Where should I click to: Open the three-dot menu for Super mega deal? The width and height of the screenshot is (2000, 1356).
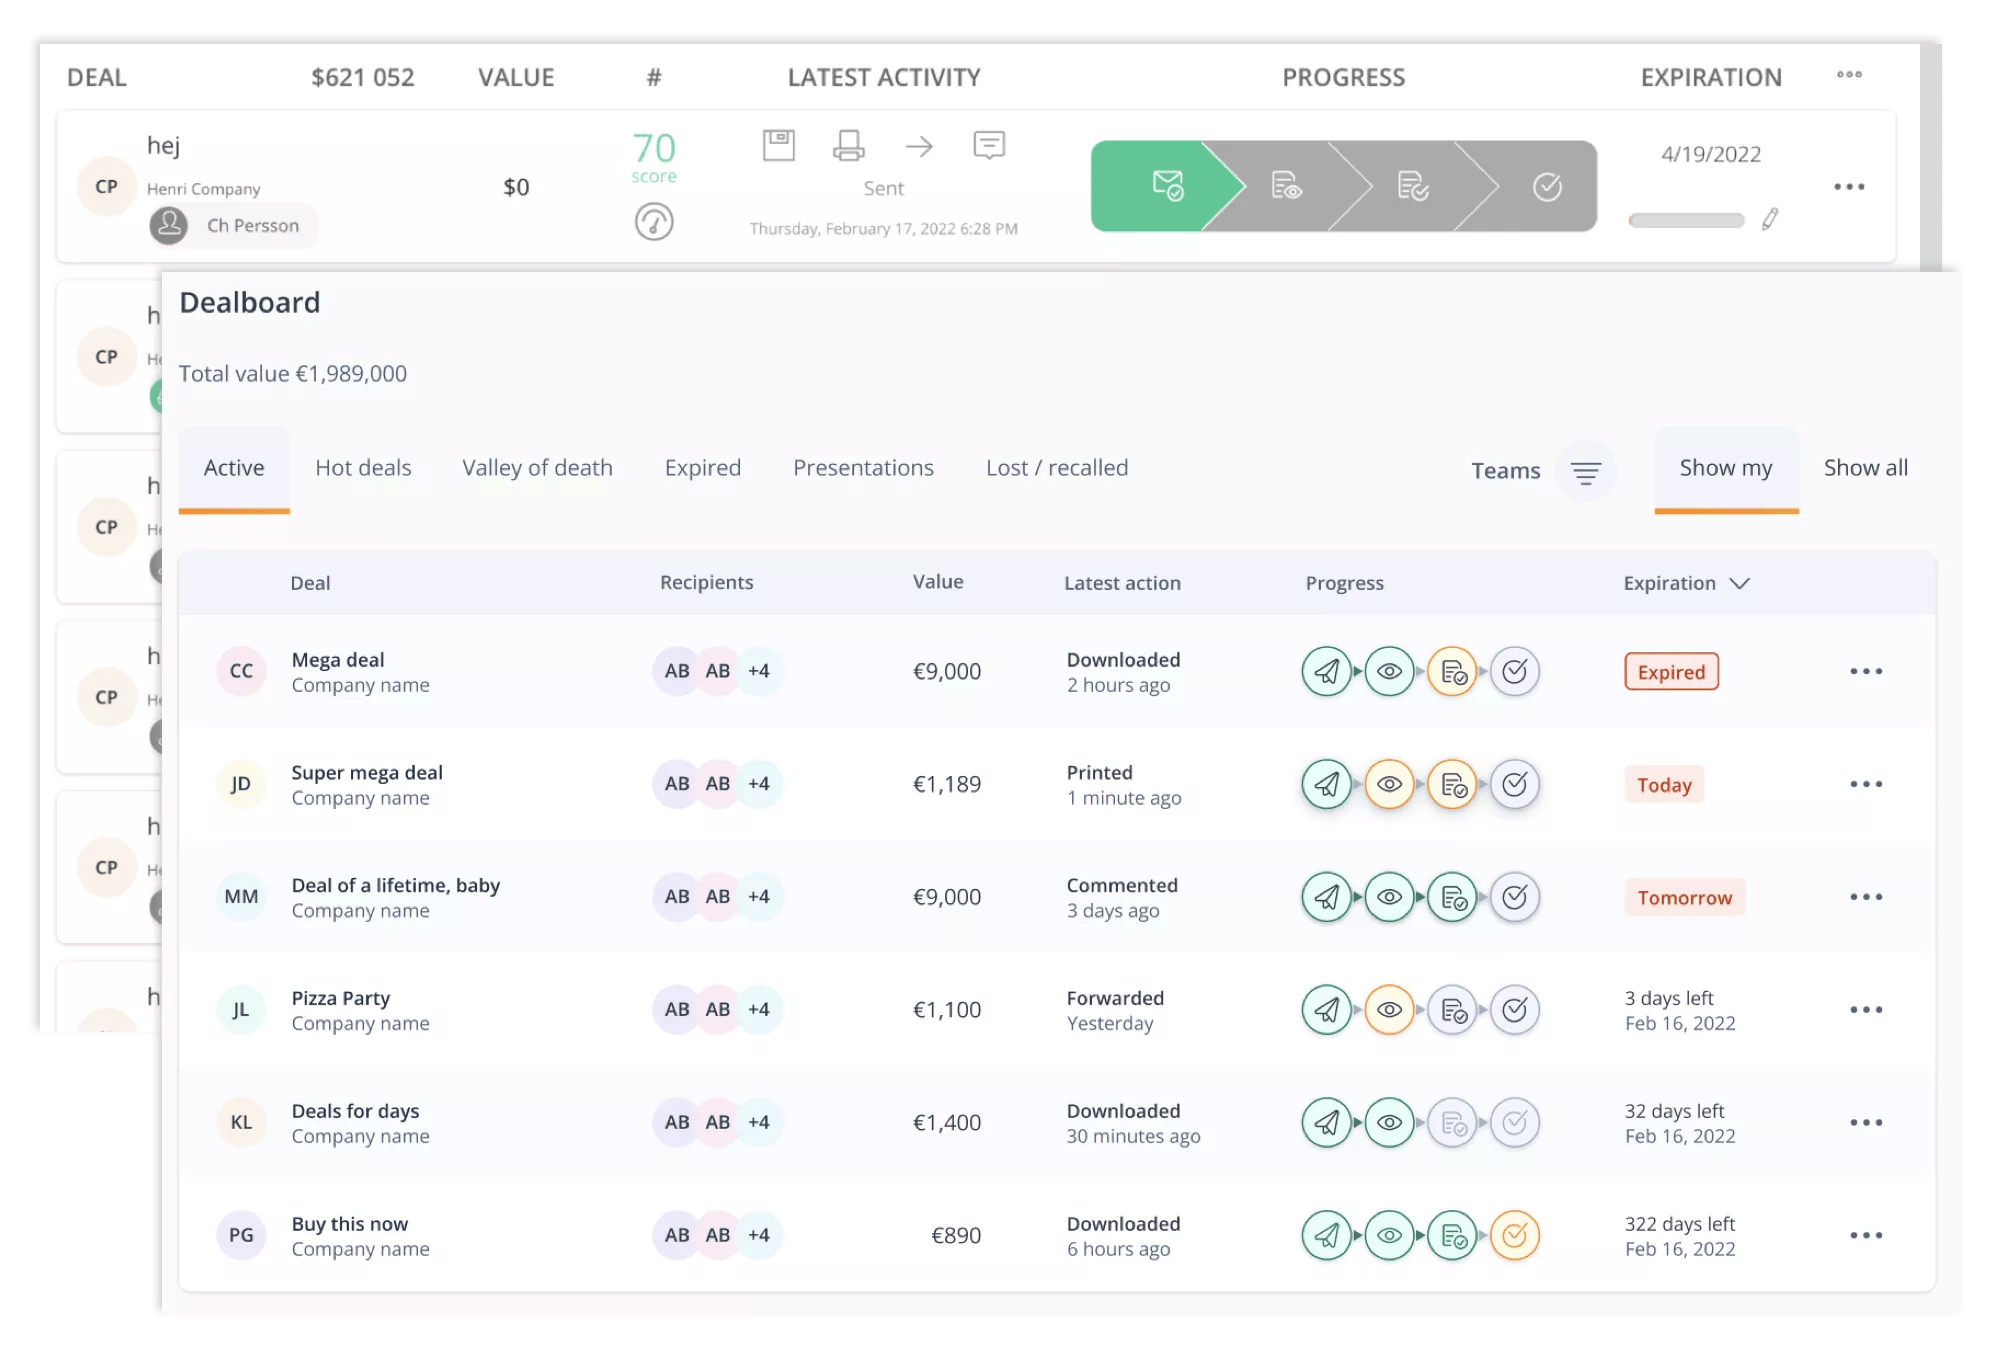1865,784
